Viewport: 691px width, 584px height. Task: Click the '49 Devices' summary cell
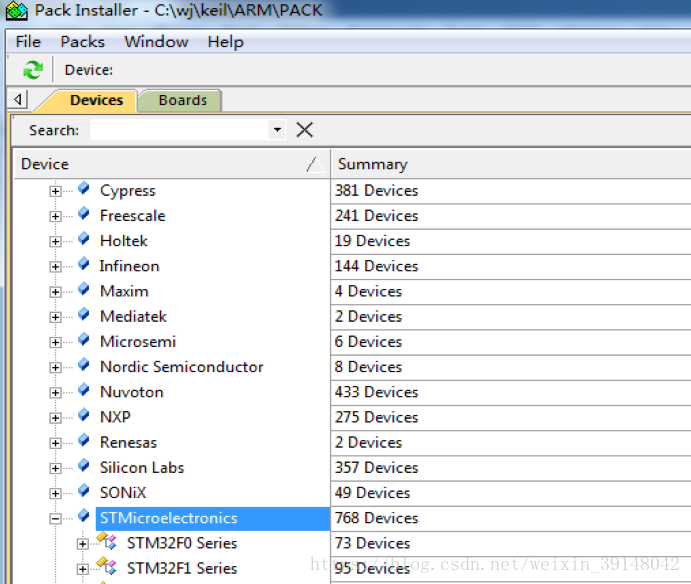point(511,492)
